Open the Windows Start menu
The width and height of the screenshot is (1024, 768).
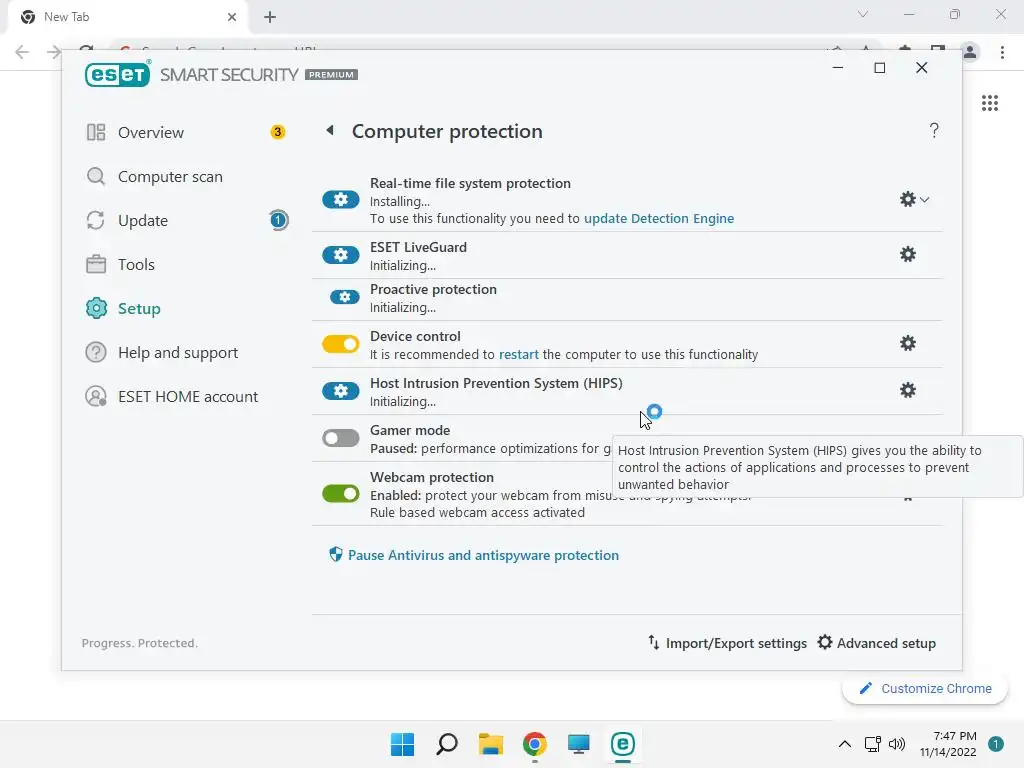(402, 744)
